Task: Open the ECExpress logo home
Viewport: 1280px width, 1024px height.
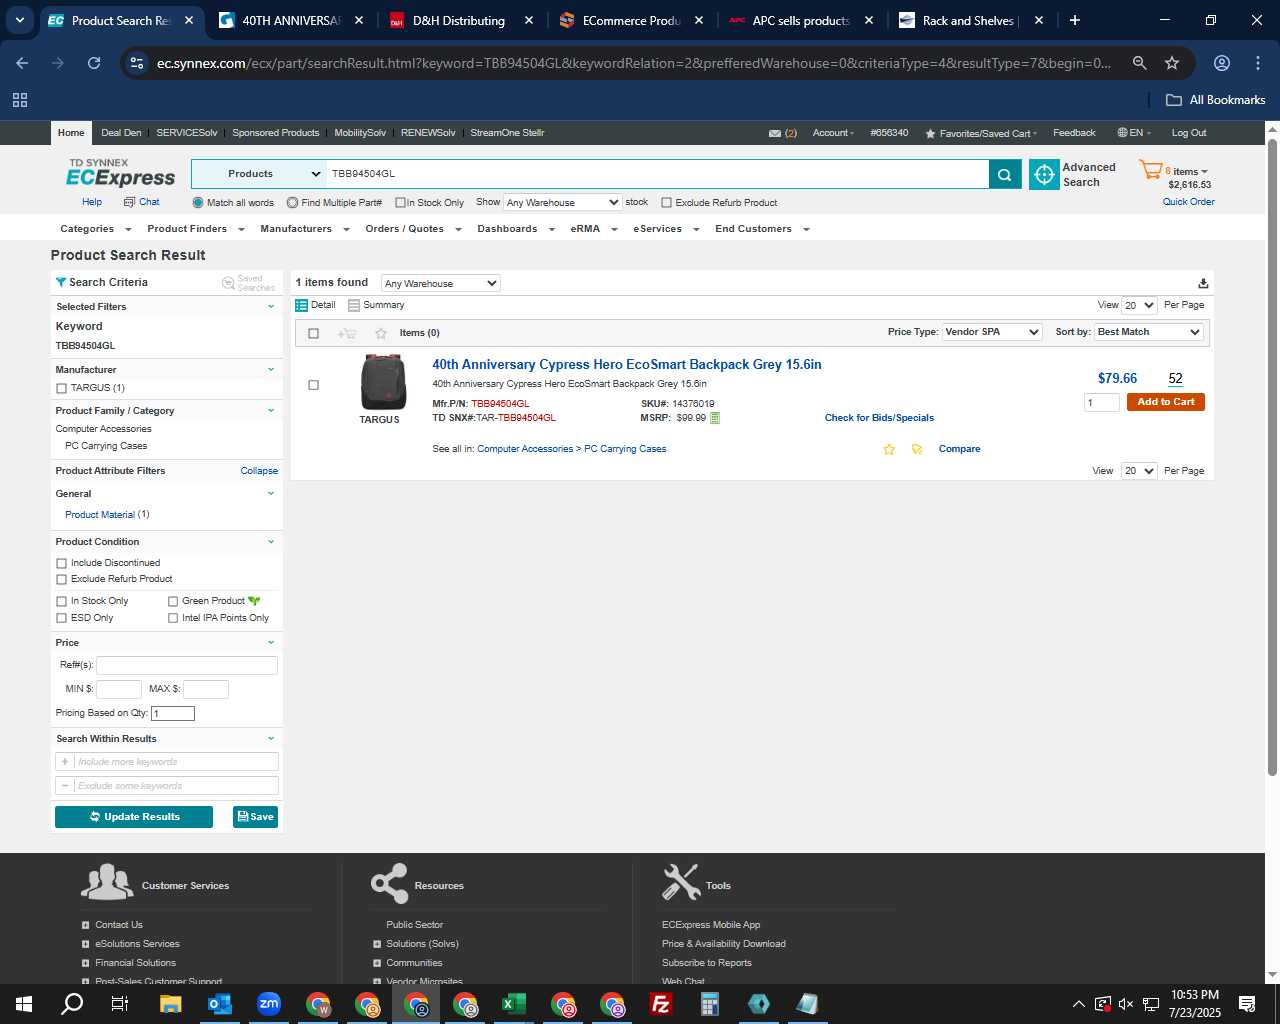Action: [120, 173]
